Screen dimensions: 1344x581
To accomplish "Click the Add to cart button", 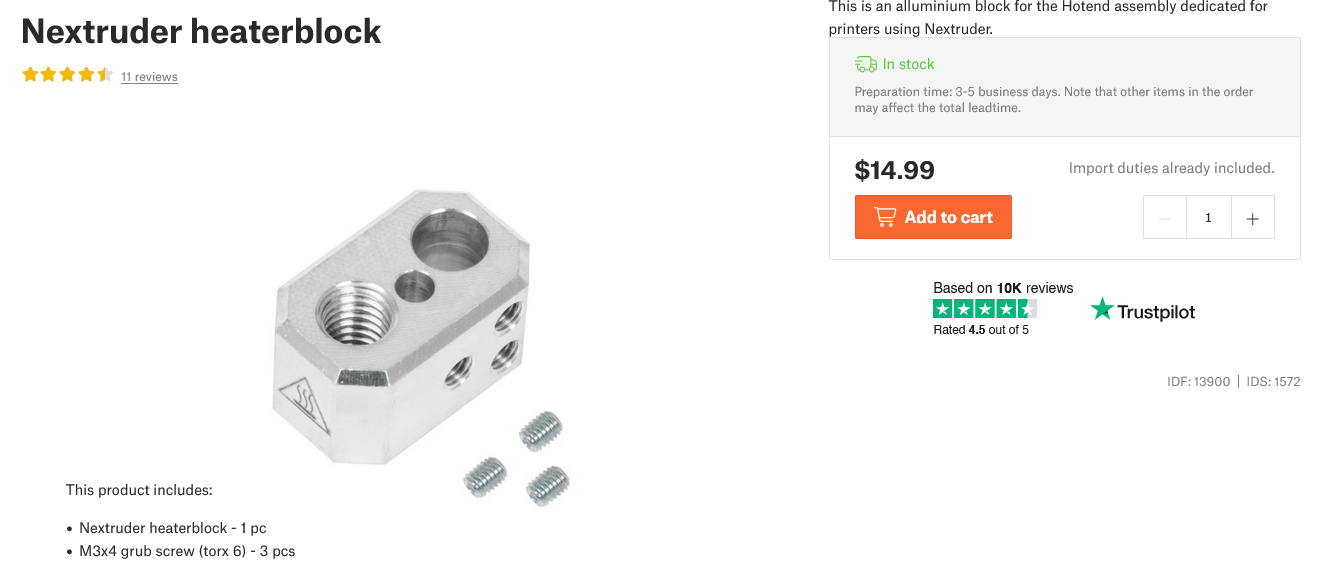I will 933,217.
